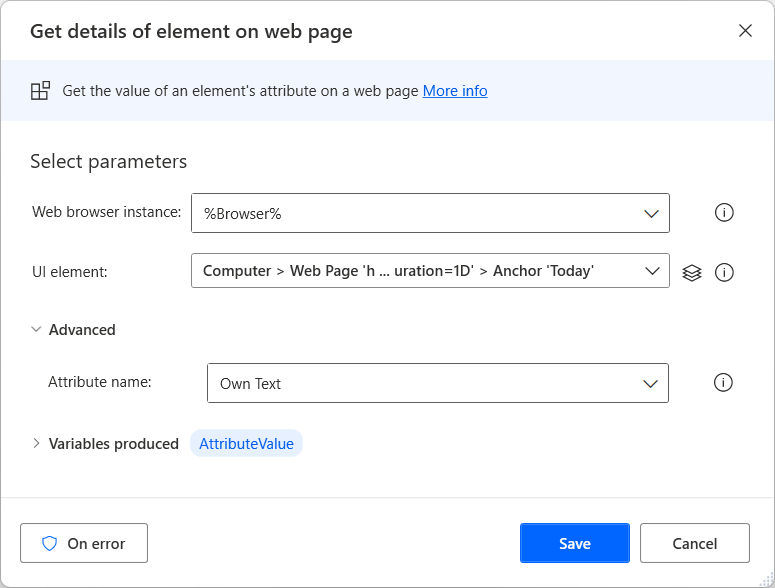
Task: Open the UI element picker layers icon
Action: [x=691, y=273]
